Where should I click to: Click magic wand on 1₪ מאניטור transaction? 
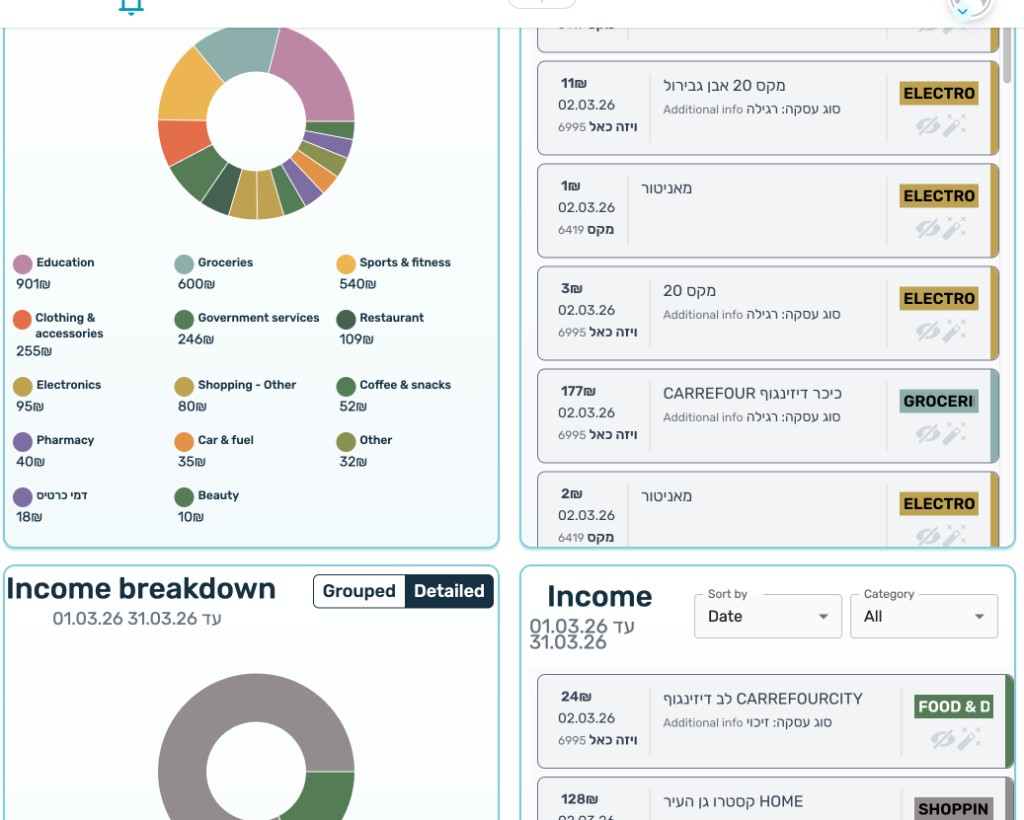pos(955,229)
